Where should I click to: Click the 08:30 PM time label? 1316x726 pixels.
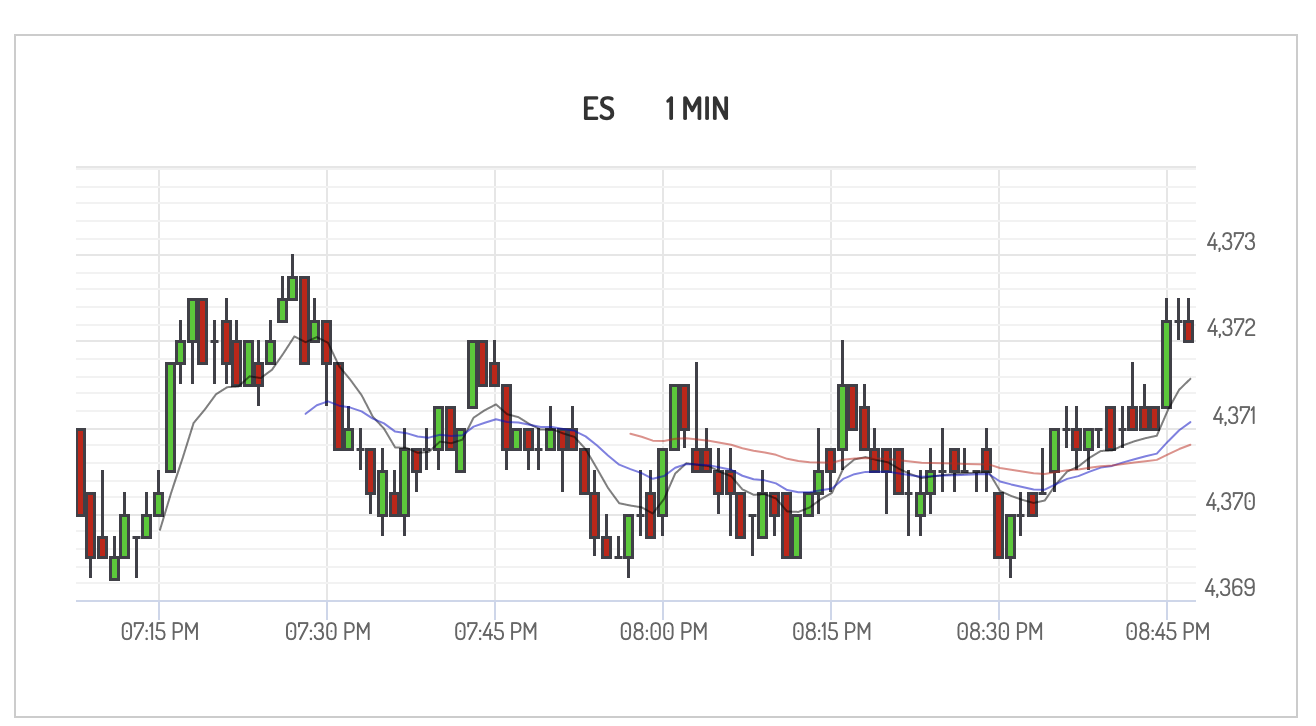click(x=999, y=632)
